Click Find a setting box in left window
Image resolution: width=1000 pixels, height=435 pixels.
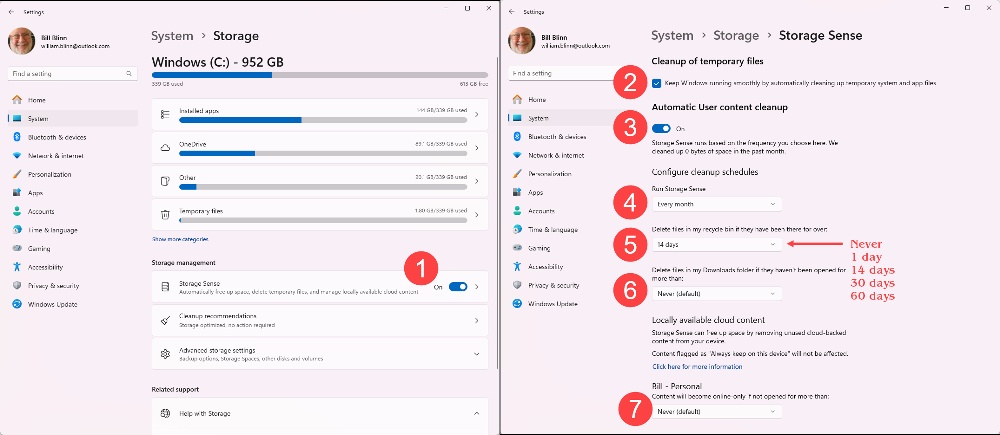point(73,74)
